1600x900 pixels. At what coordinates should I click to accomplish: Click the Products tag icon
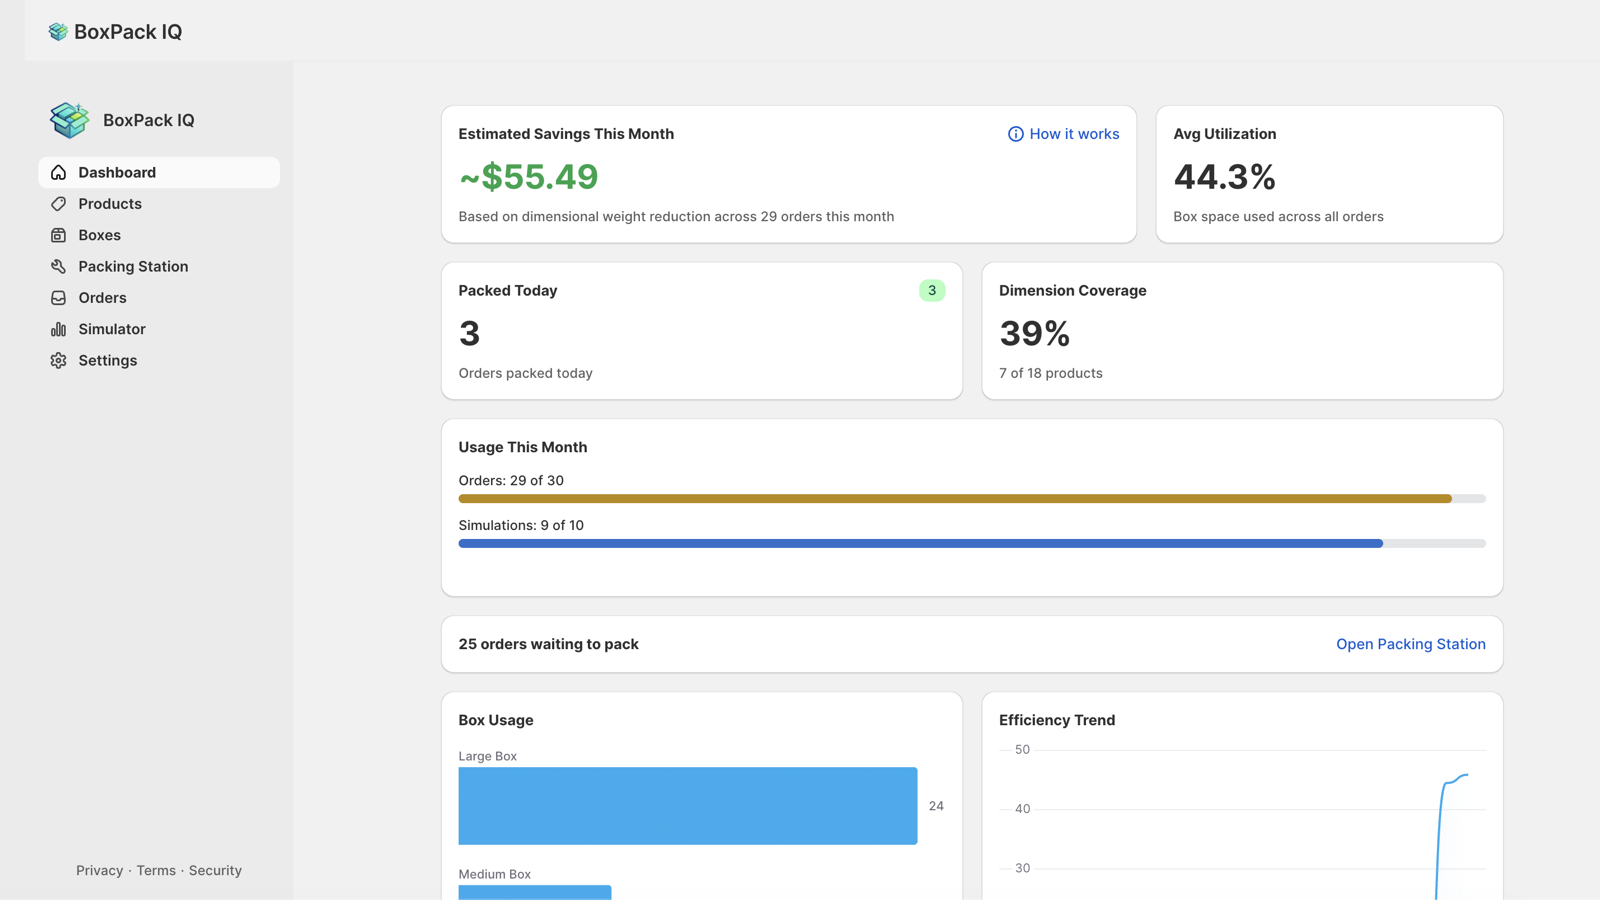[58, 204]
